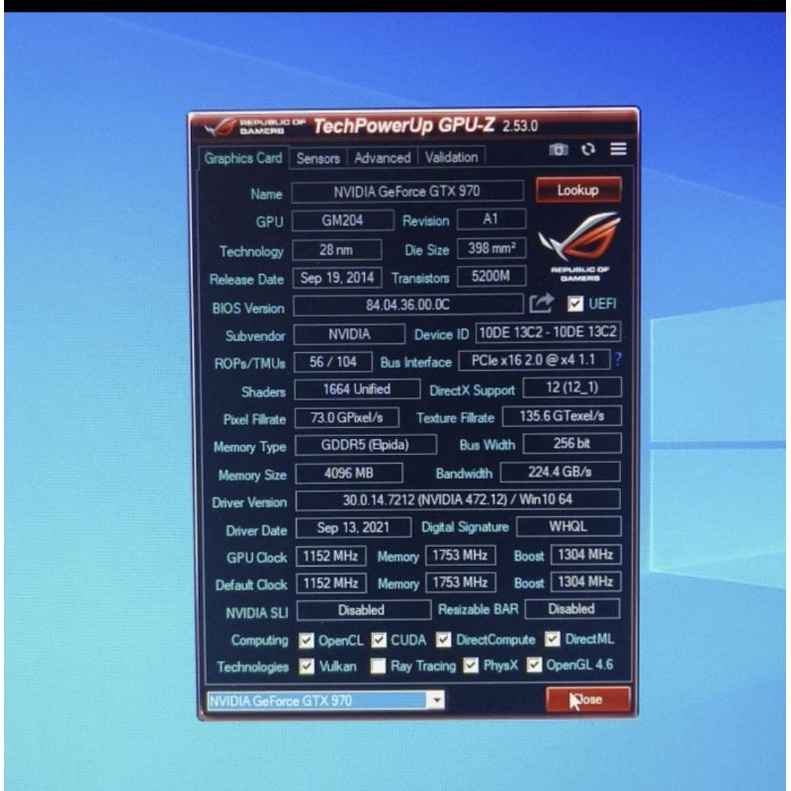Click the Pixel Fillrate value 73.0 GPixel/s
Screen dimensions: 791x791
pos(347,418)
